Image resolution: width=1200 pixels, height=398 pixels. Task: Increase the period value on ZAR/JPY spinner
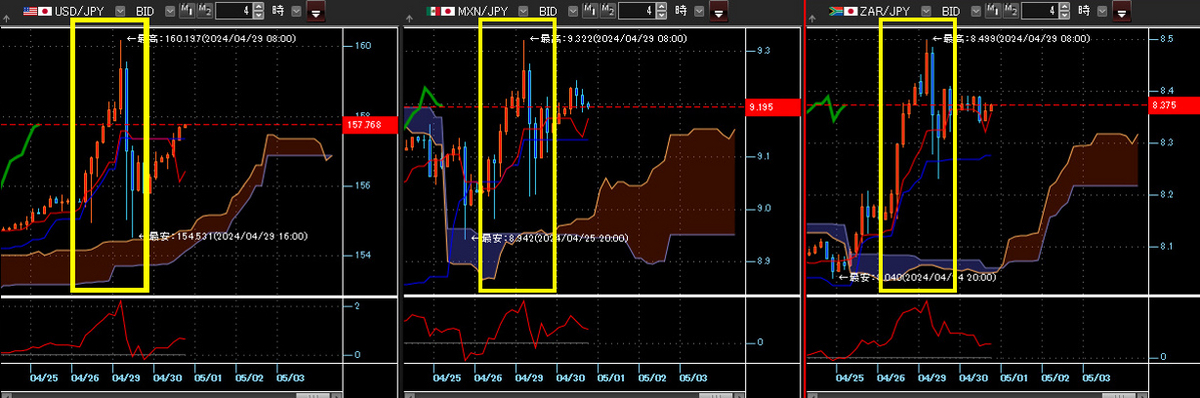pyautogui.click(x=1065, y=7)
